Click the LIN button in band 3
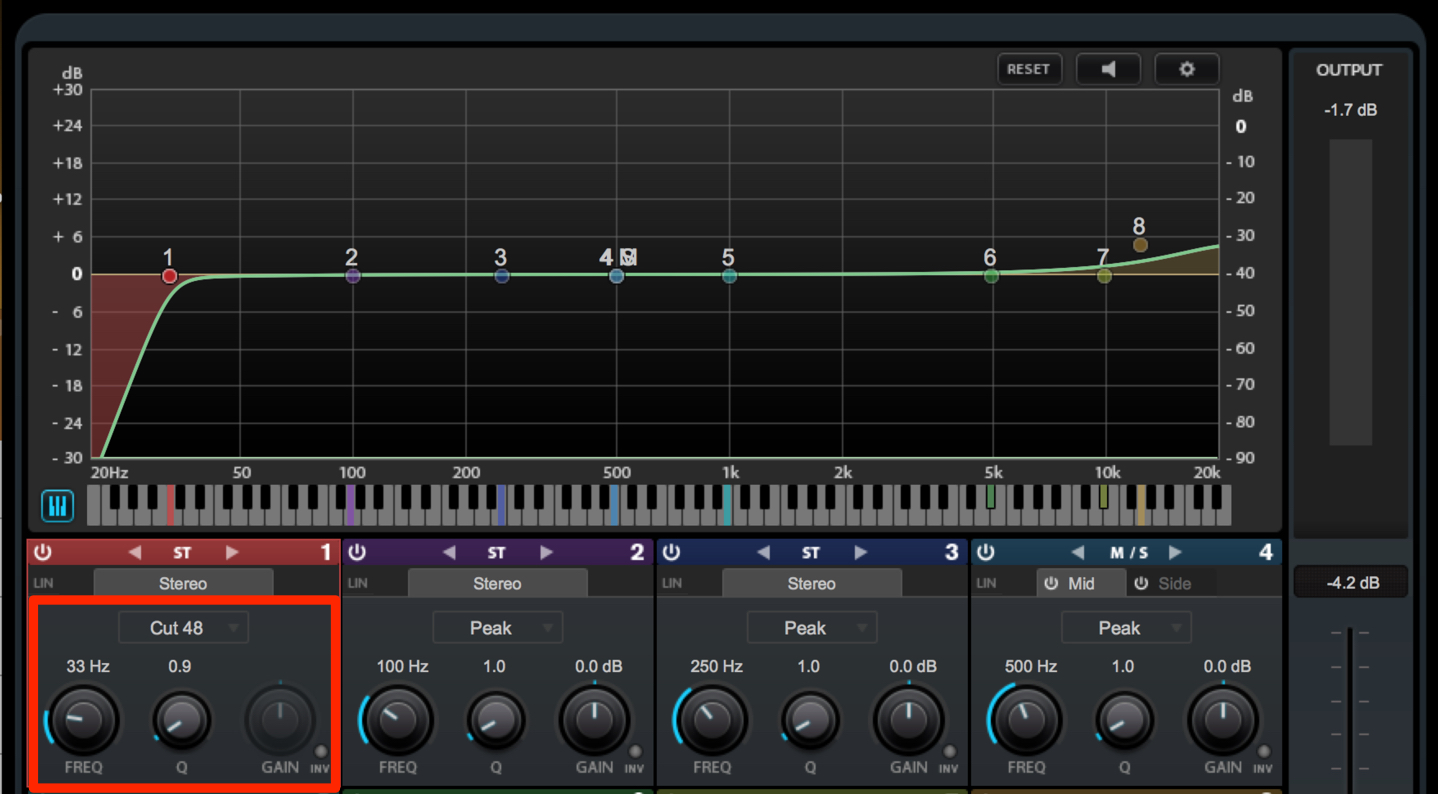Viewport: 1438px width, 794px height. 672,583
